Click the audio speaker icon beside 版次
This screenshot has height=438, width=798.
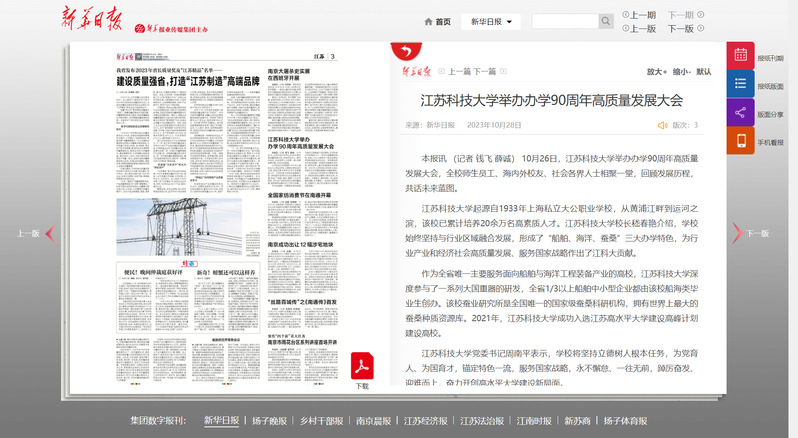coord(661,125)
